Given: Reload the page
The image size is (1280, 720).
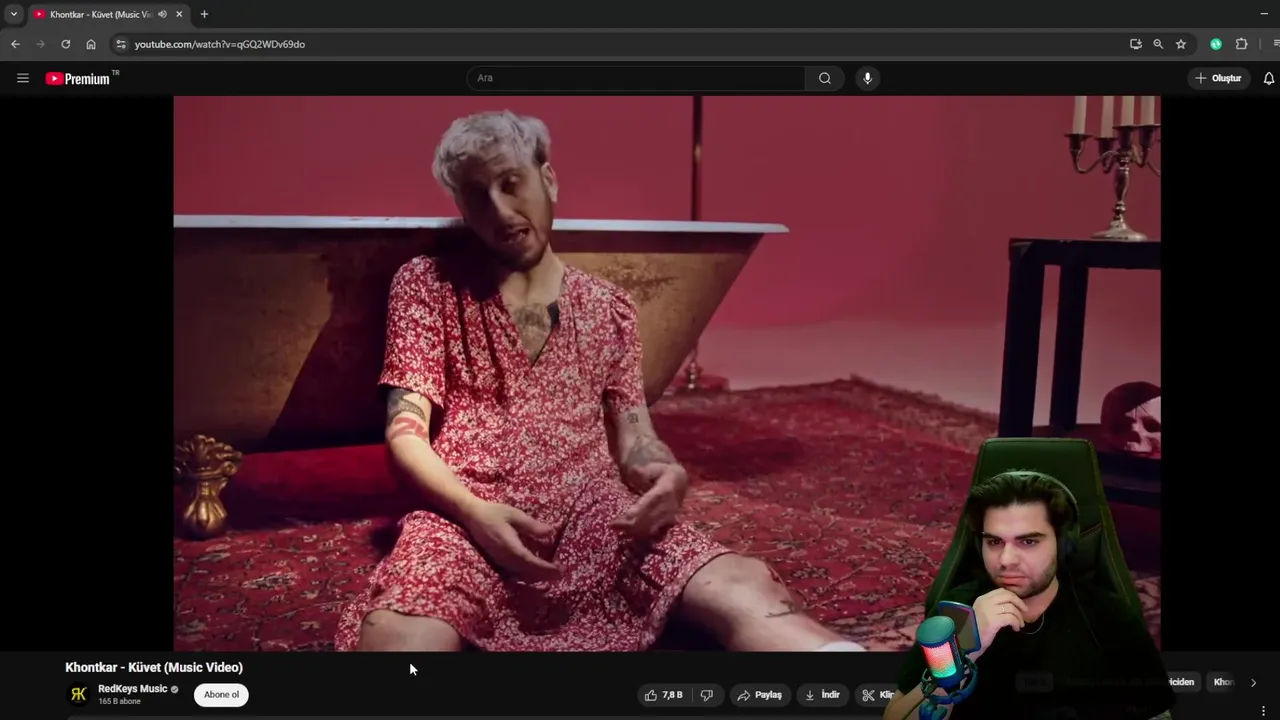Looking at the screenshot, I should 66,44.
